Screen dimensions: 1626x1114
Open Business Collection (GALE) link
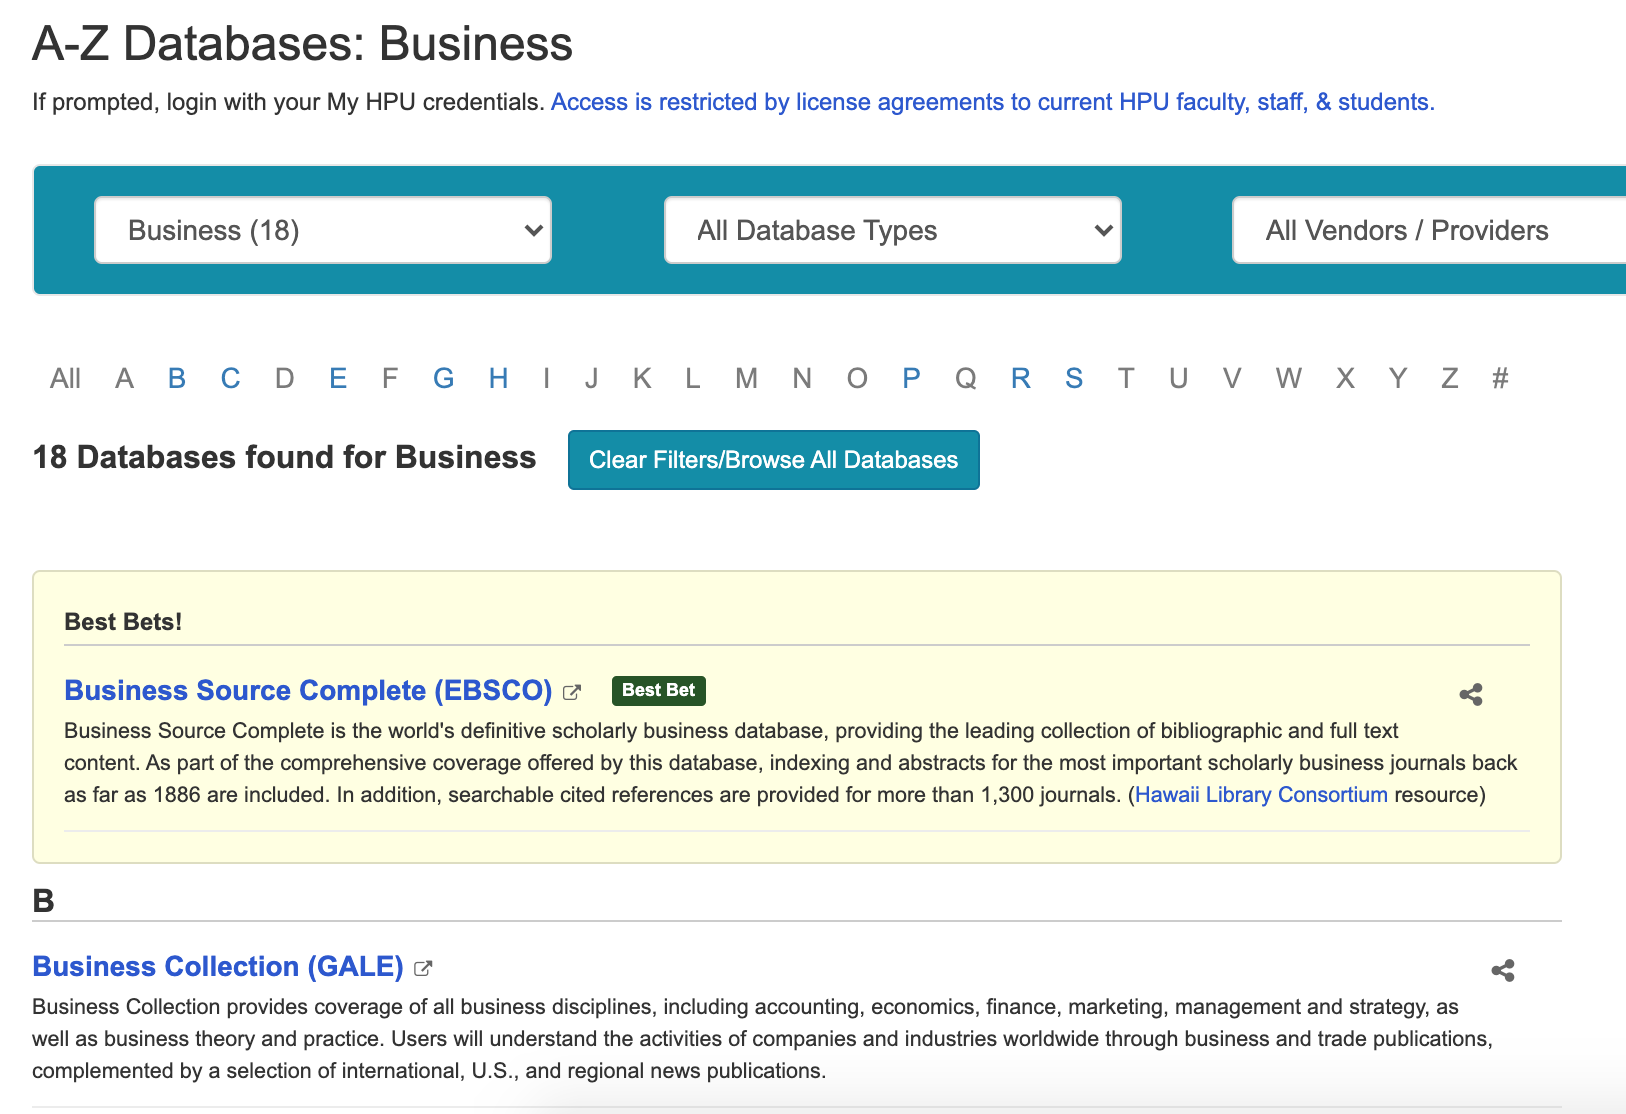click(218, 966)
